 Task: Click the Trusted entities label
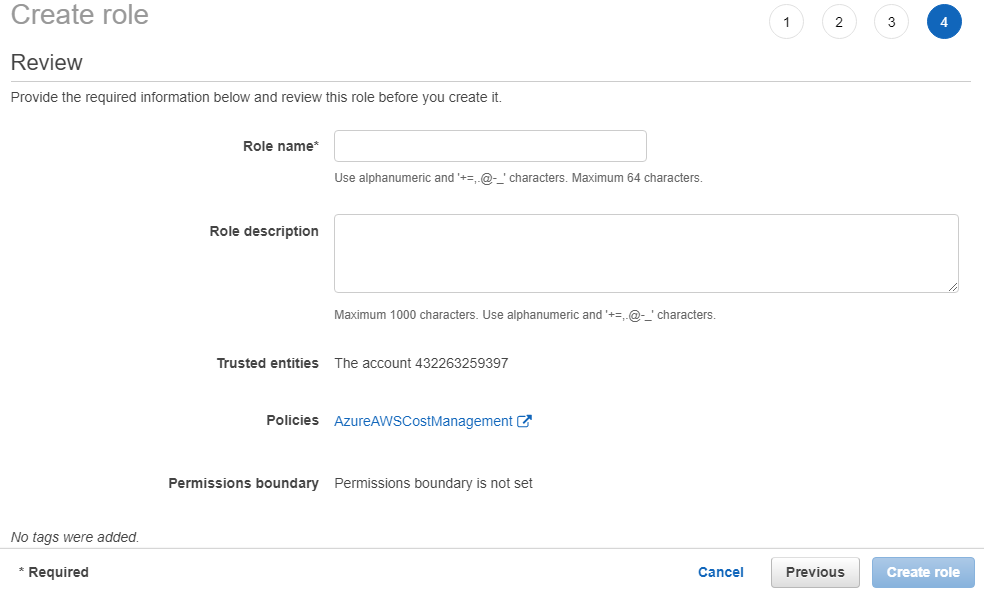click(x=267, y=363)
